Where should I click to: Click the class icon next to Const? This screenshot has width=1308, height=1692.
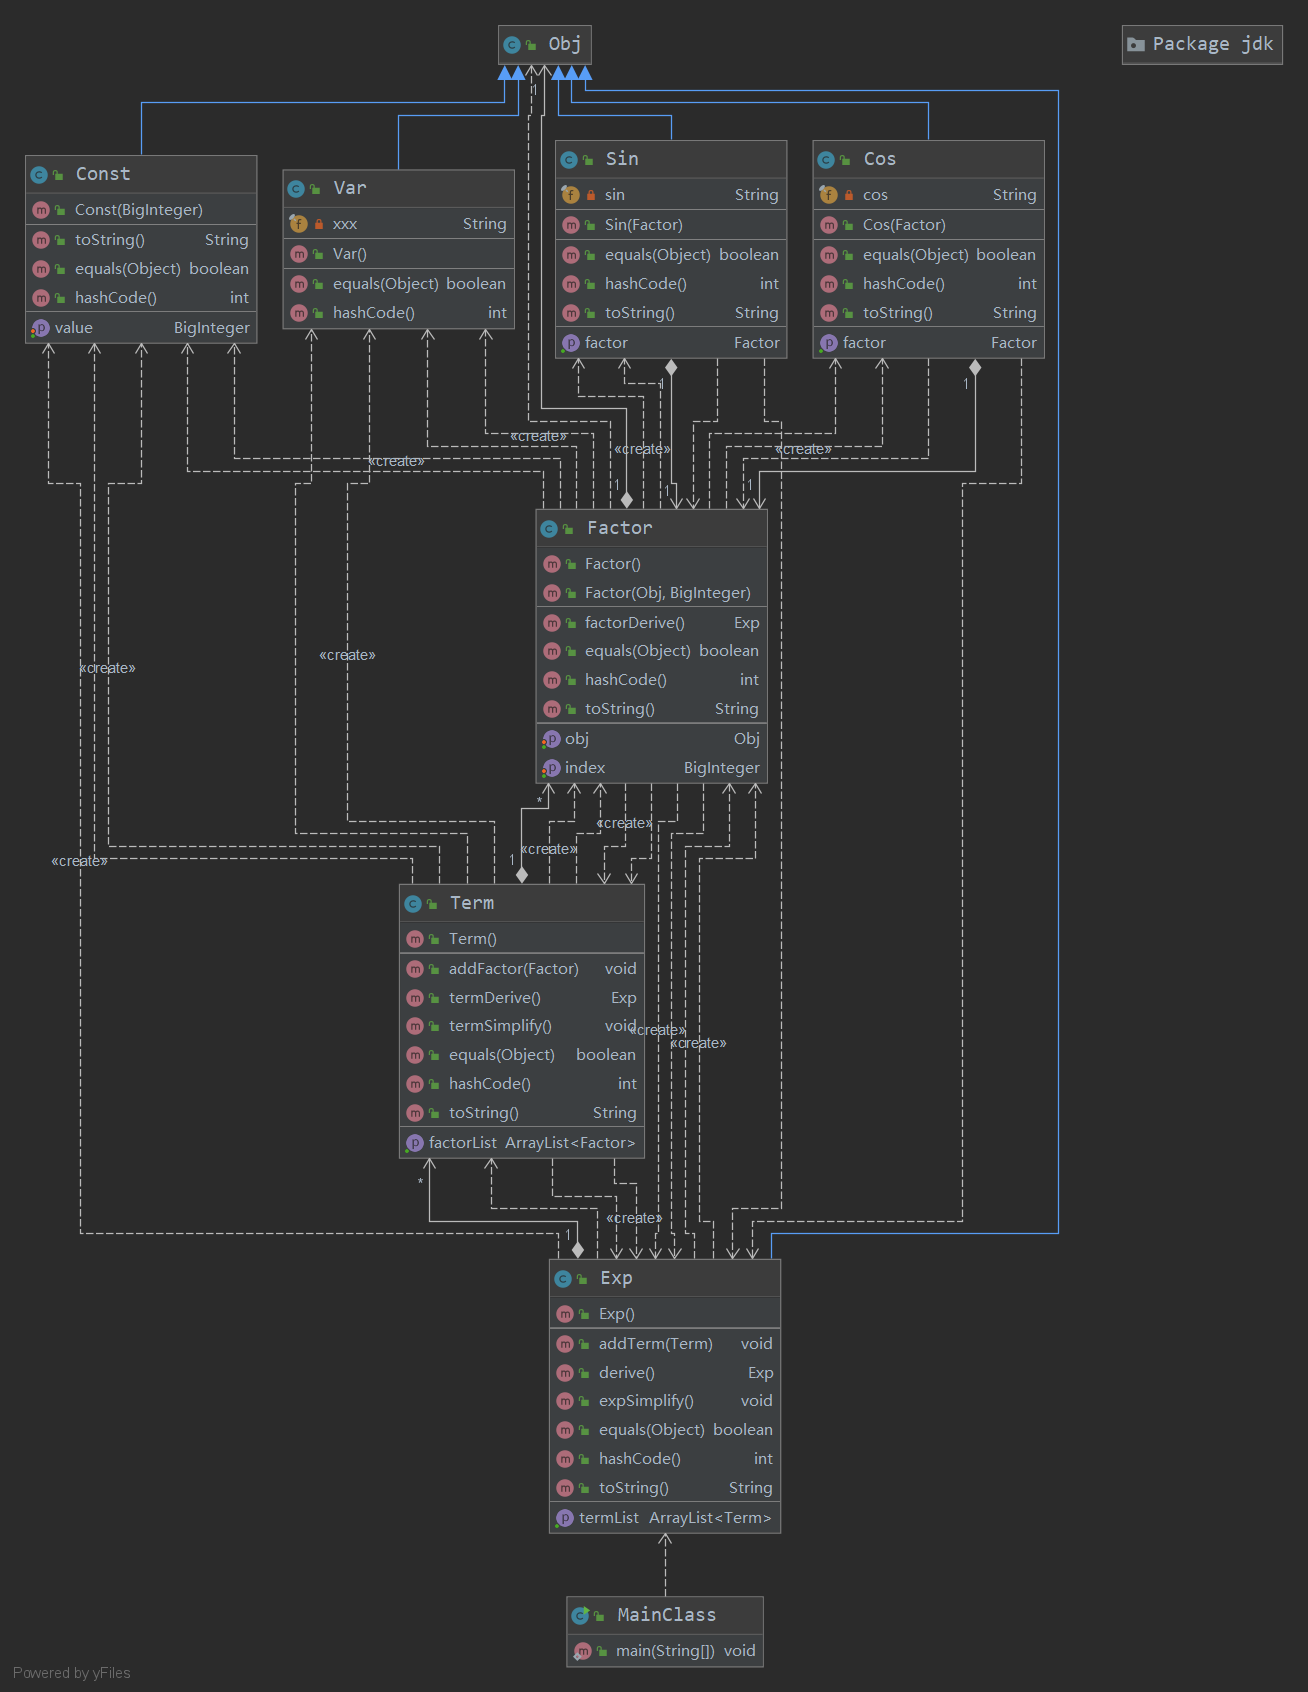pyautogui.click(x=39, y=175)
